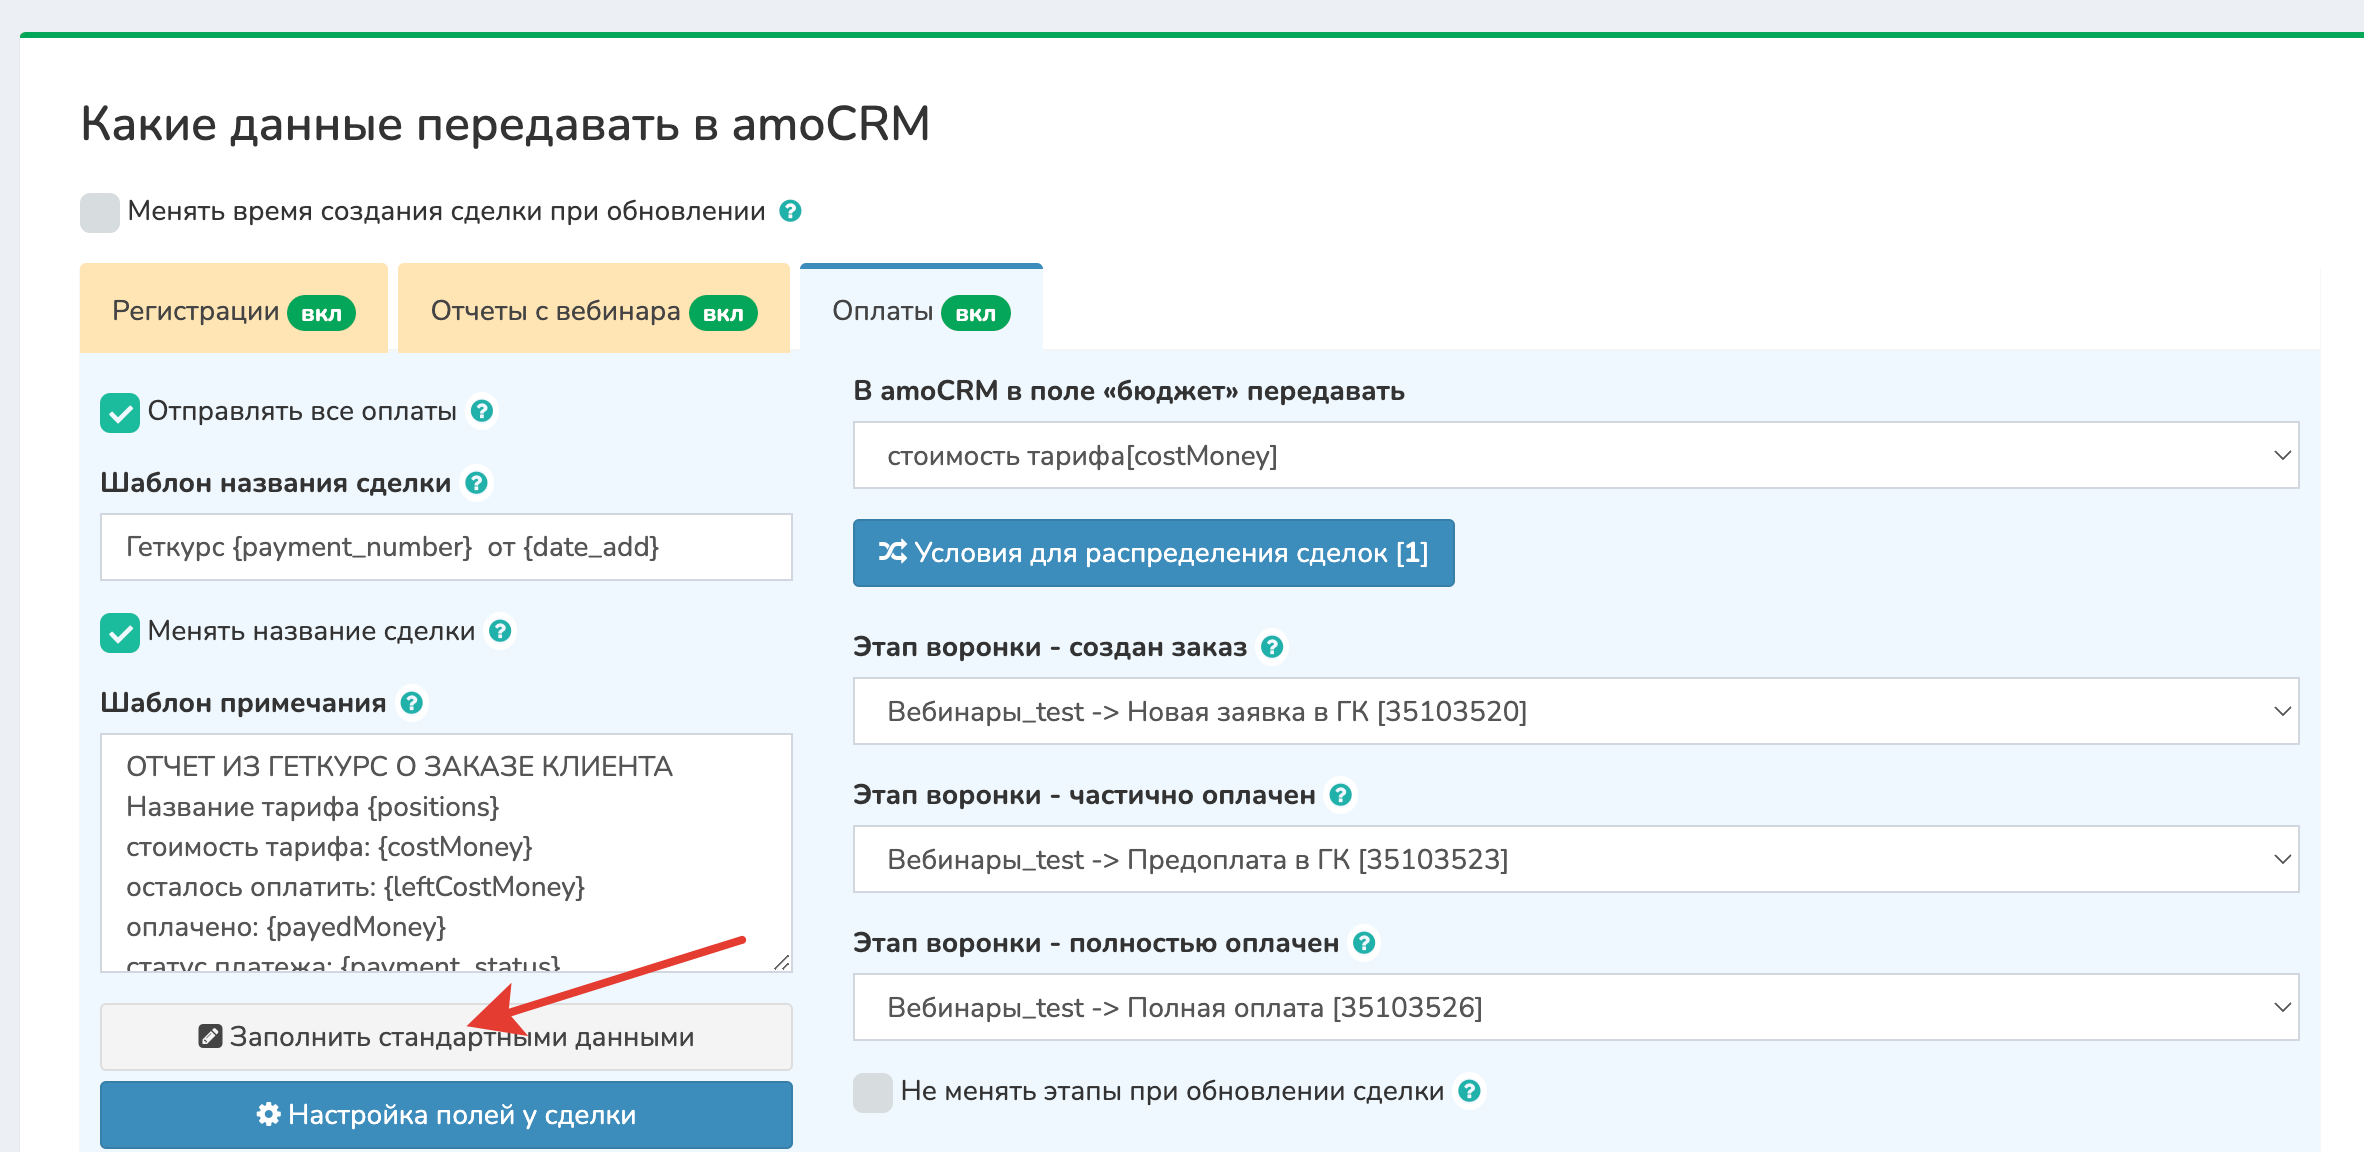Screen dimensions: 2364x1152
Task: Check 'Не менять этапы при обновлении сделки'
Action: tap(873, 1093)
